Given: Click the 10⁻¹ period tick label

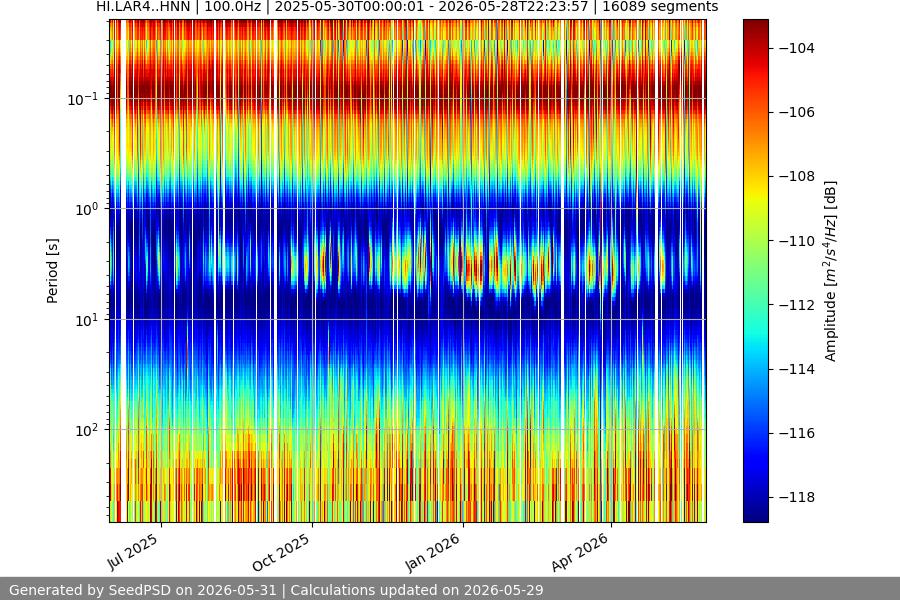Looking at the screenshot, I should (83, 99).
